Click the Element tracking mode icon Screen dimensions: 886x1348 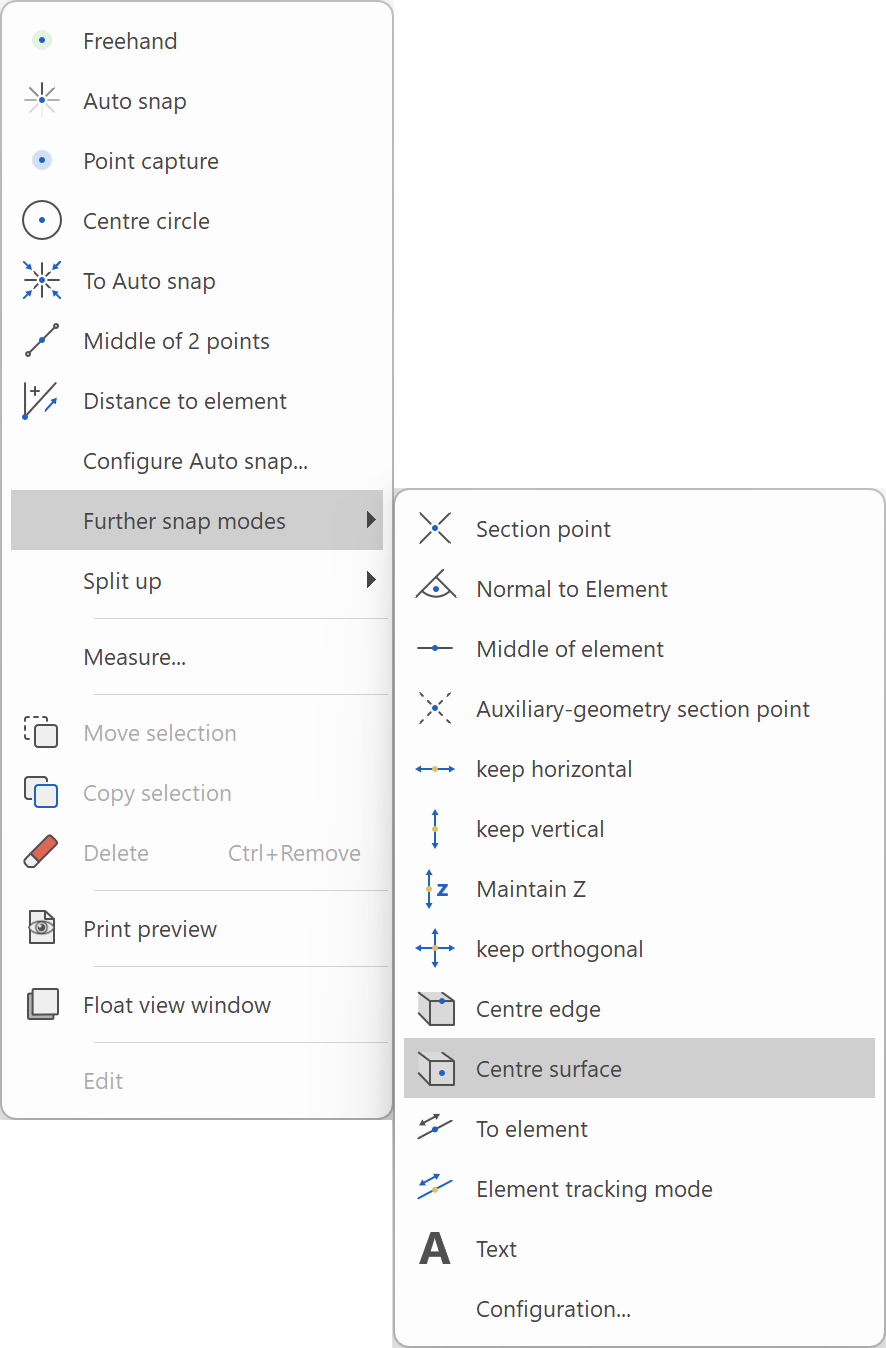click(x=435, y=1189)
